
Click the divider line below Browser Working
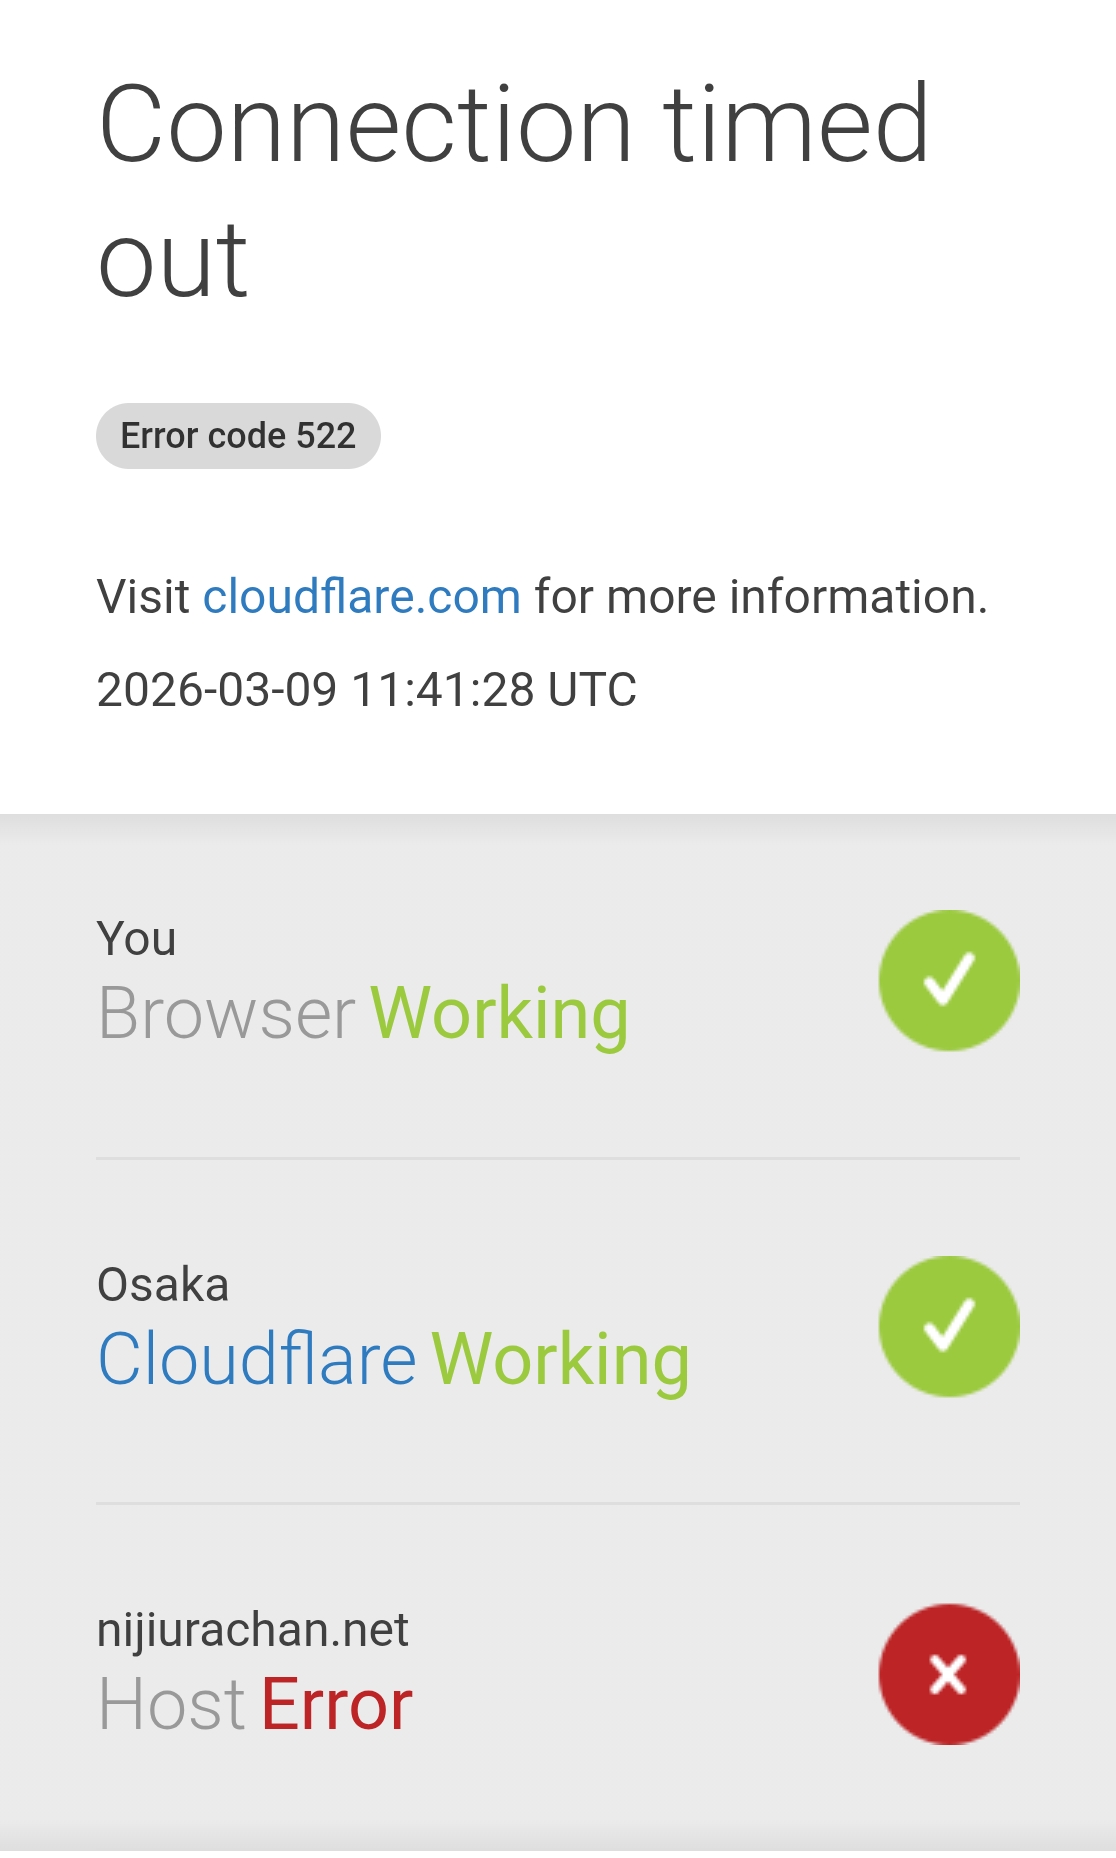558,1159
